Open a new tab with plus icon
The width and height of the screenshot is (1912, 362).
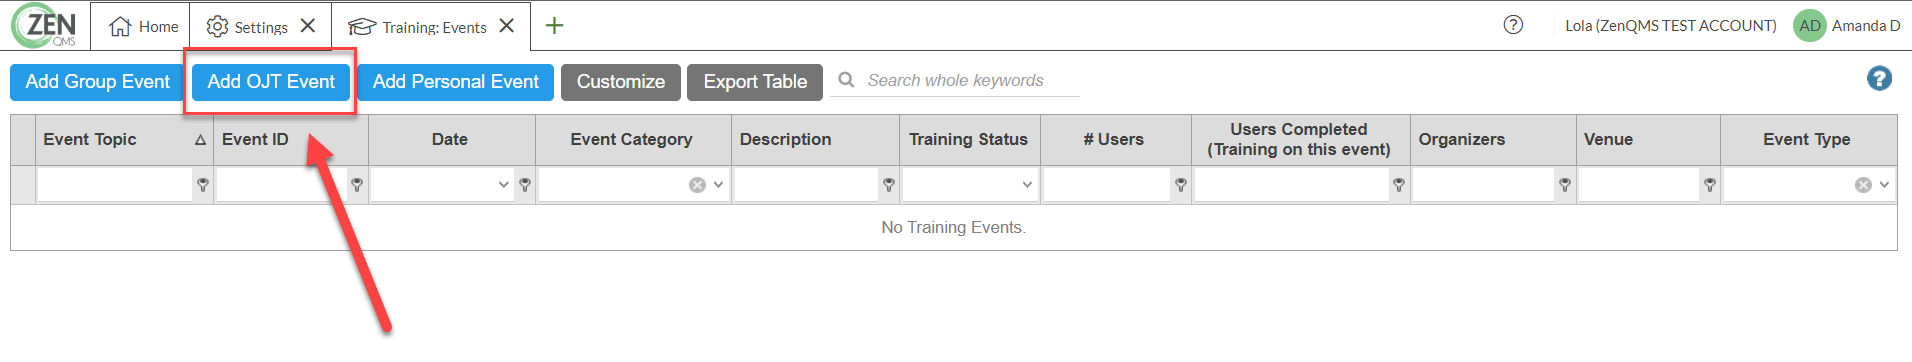coord(554,25)
